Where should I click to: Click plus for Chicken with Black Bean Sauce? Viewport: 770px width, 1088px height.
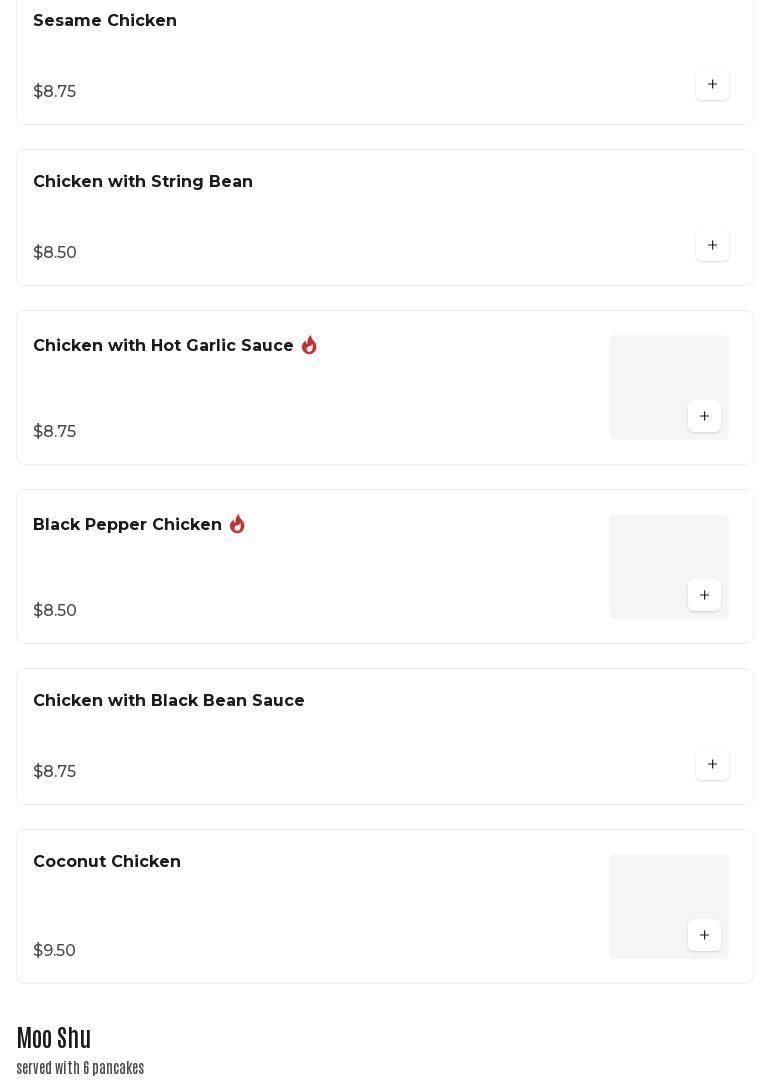tap(712, 764)
